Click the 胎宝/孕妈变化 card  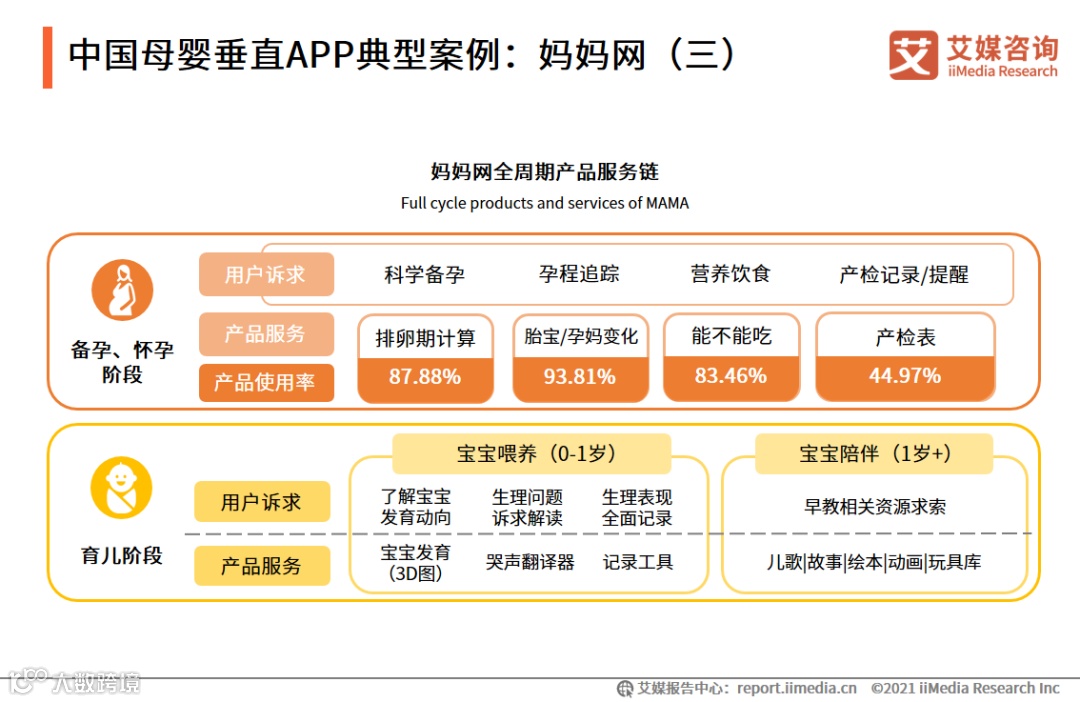pos(581,358)
